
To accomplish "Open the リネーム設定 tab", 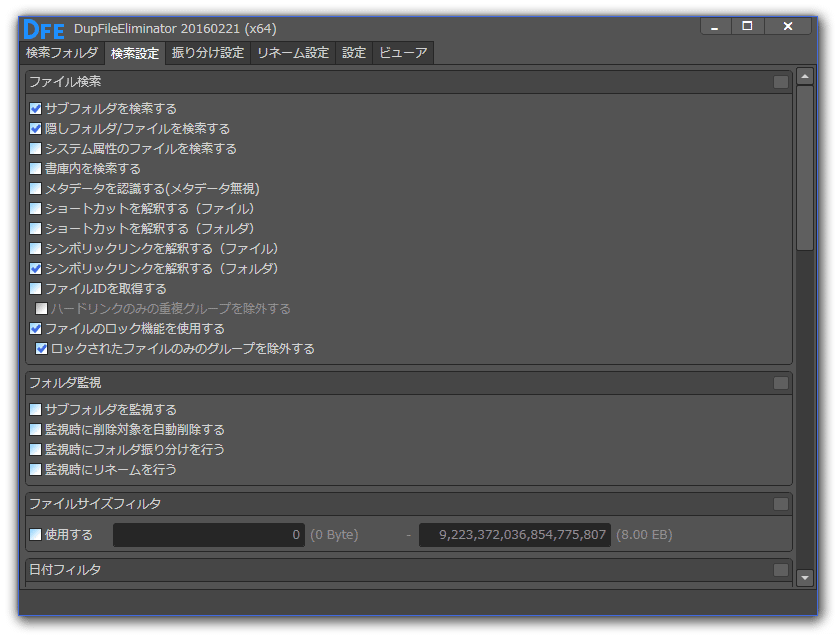I will point(293,53).
